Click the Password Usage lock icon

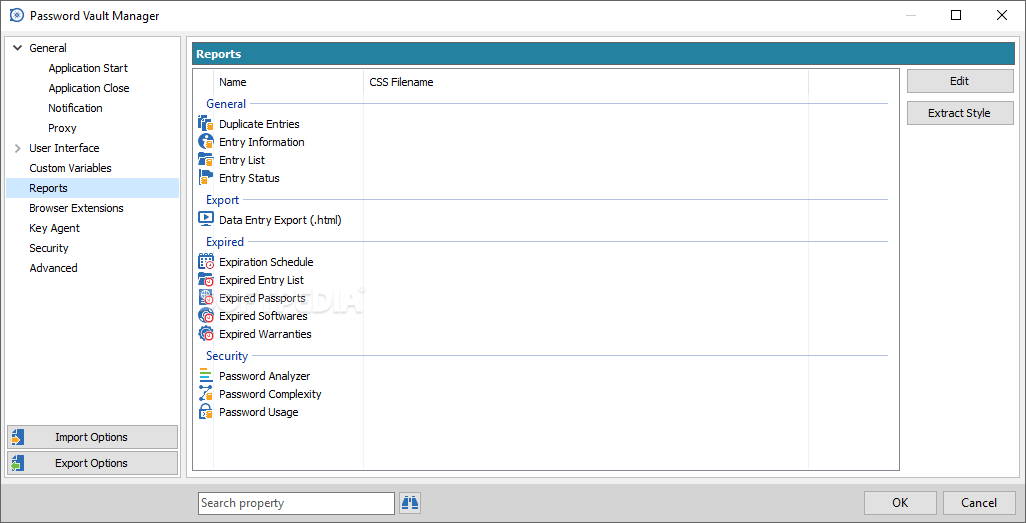(x=205, y=412)
